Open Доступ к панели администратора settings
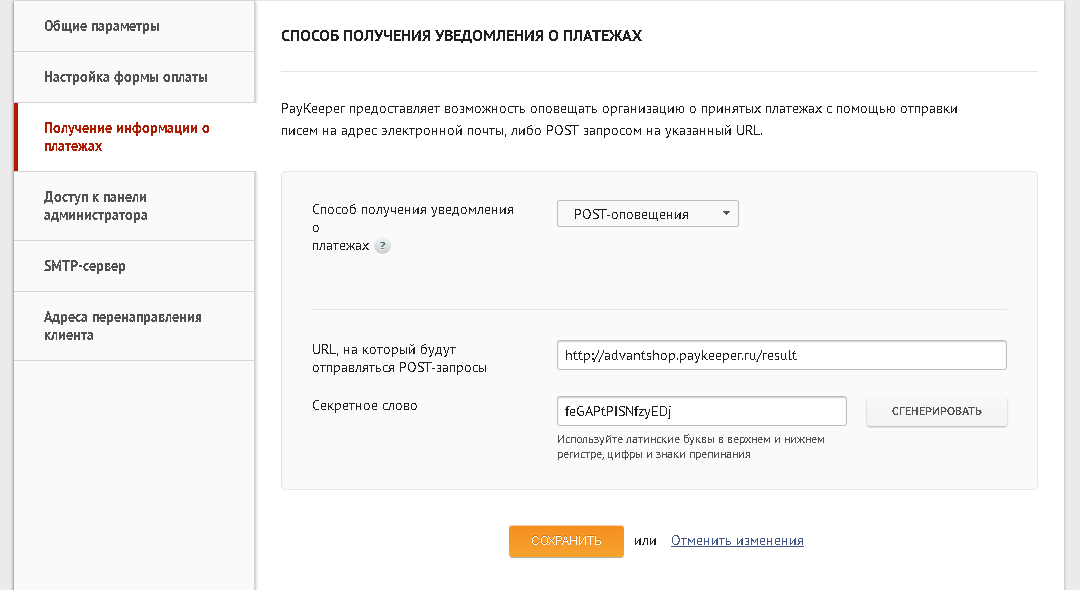The height and width of the screenshot is (590, 1080). (96, 206)
